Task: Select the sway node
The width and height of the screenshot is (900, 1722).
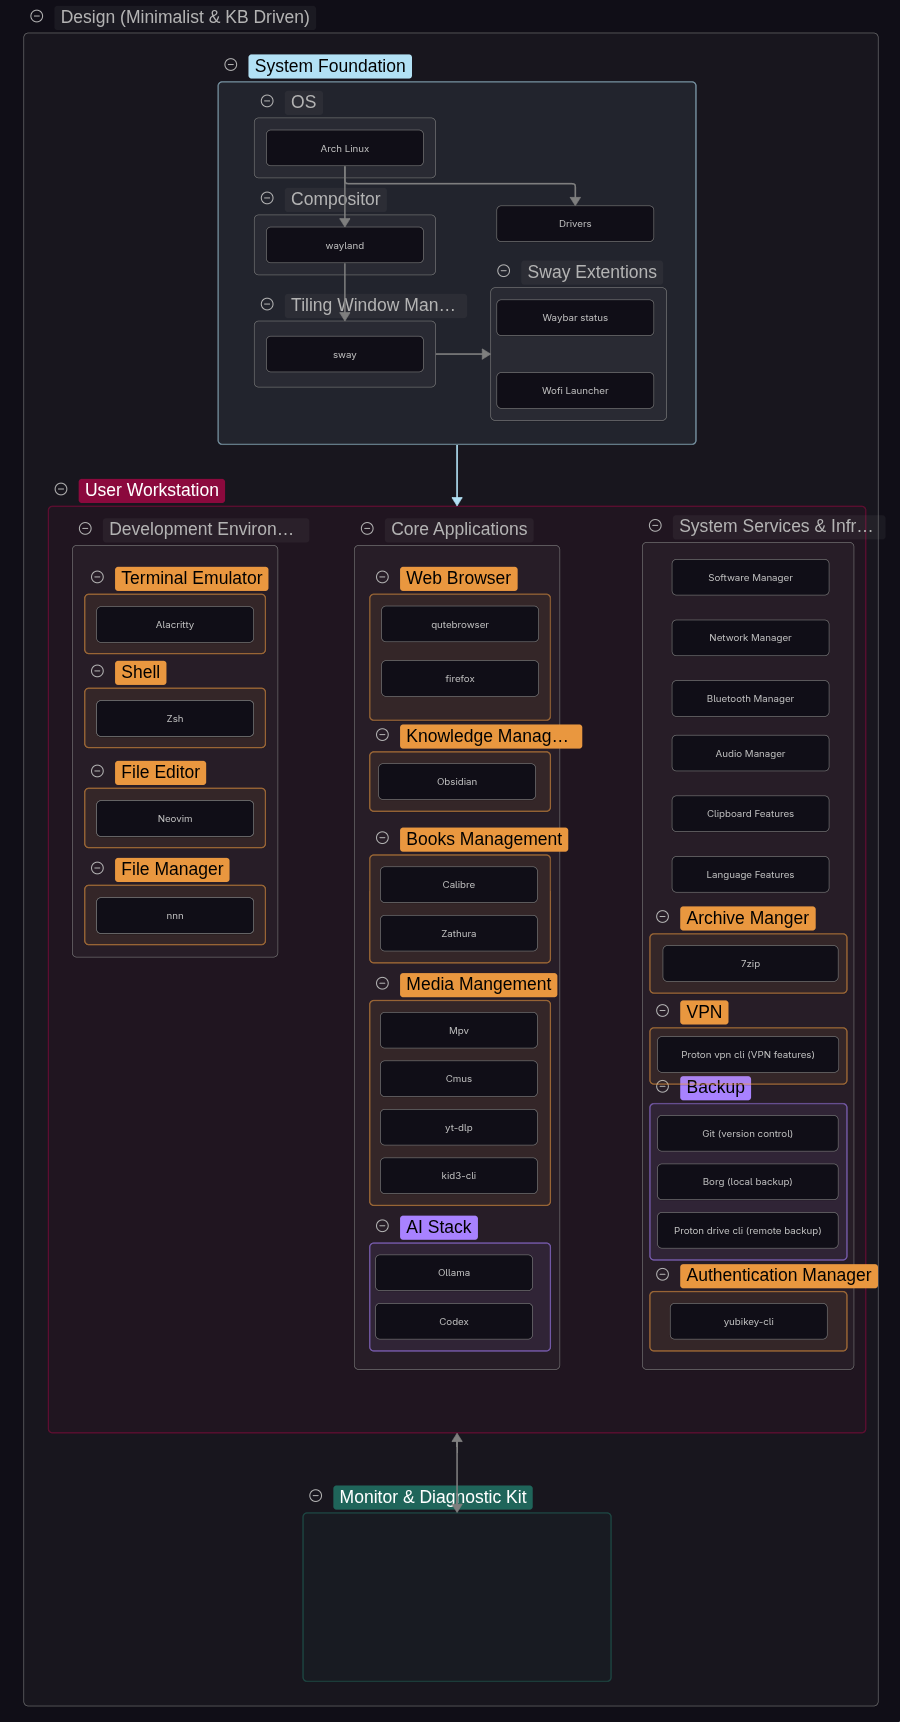Action: coord(345,354)
